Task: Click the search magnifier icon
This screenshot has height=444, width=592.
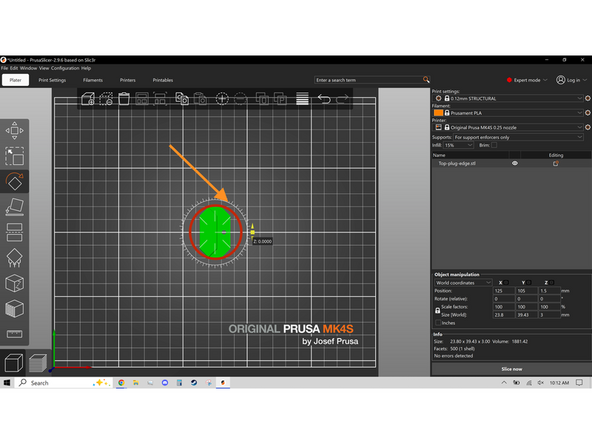Action: click(426, 80)
